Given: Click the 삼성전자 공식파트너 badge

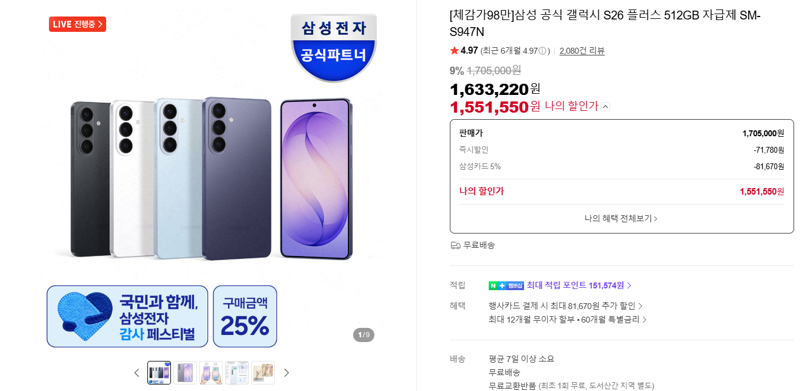Looking at the screenshot, I should point(333,46).
